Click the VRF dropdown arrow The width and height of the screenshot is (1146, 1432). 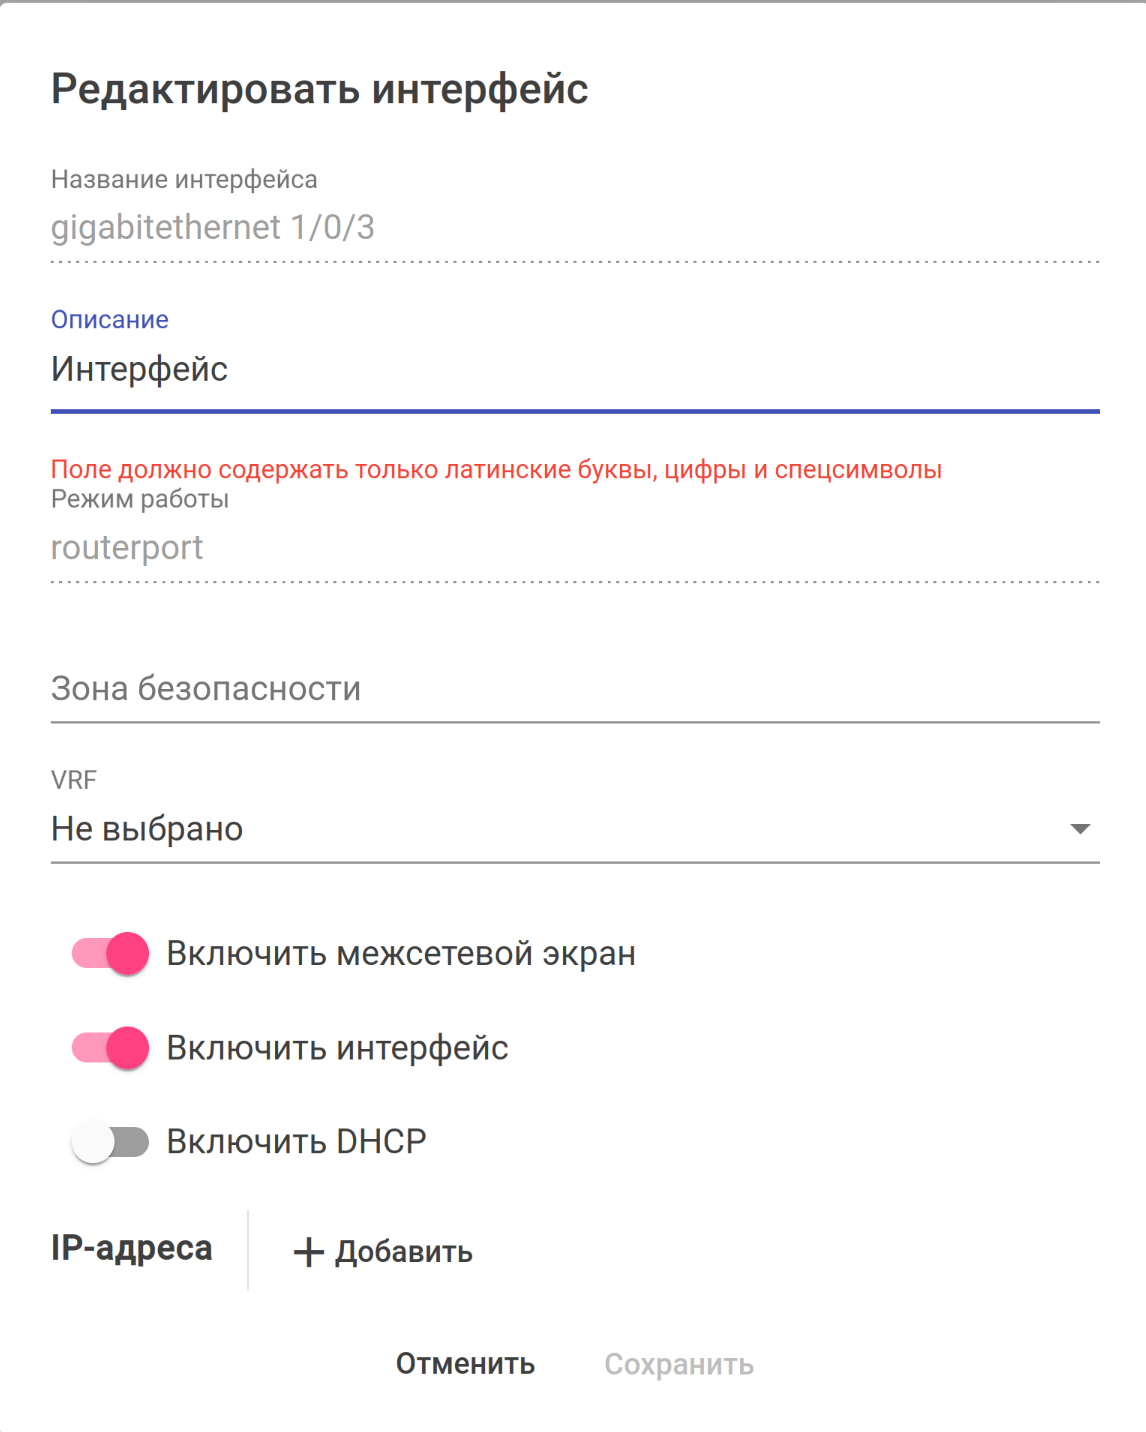coord(1079,829)
